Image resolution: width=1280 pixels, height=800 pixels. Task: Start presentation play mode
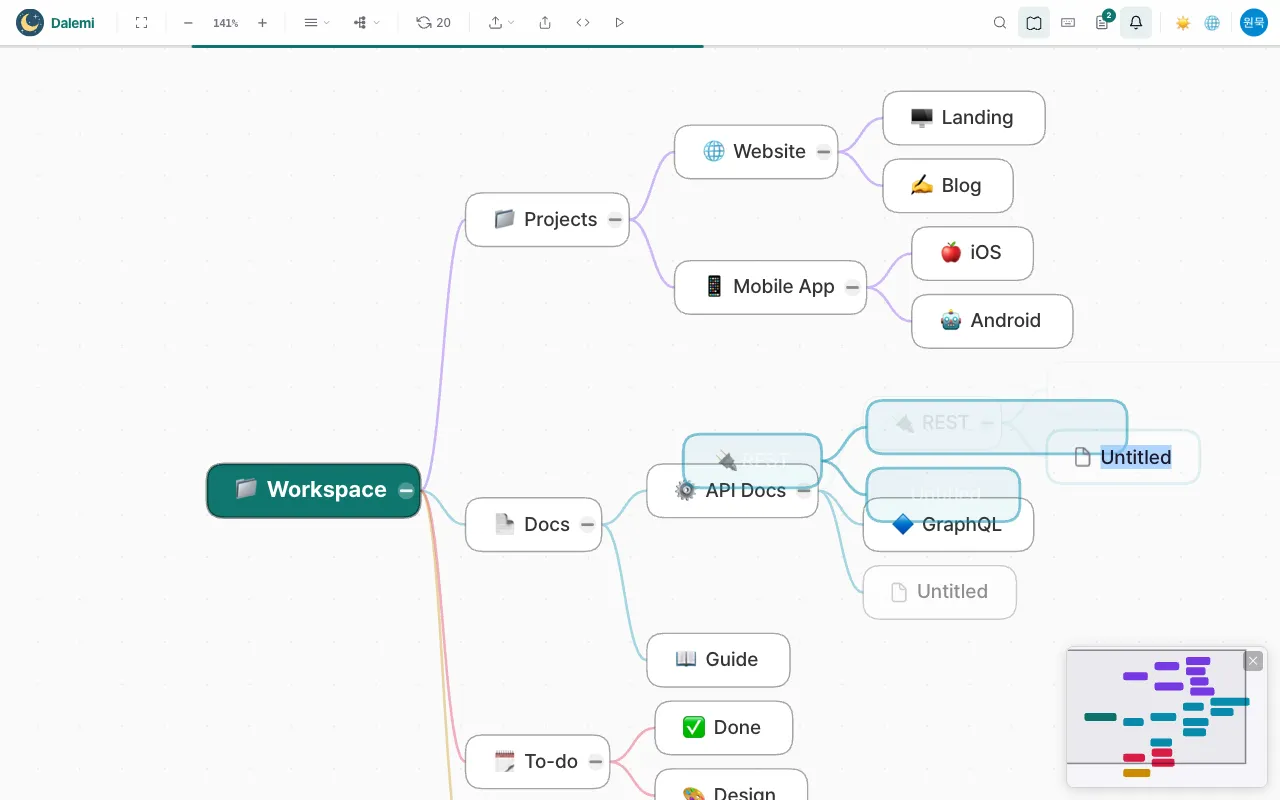pos(620,22)
